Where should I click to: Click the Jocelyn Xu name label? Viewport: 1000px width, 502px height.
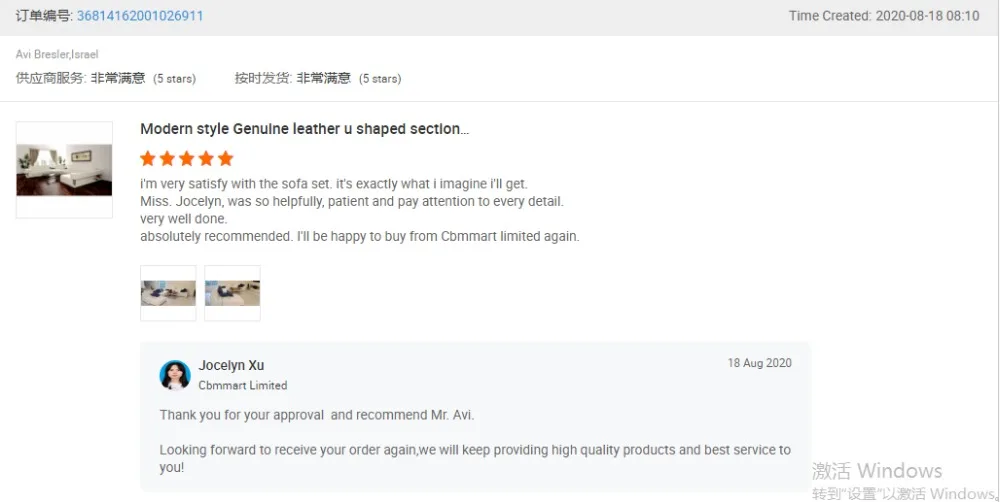(x=231, y=365)
